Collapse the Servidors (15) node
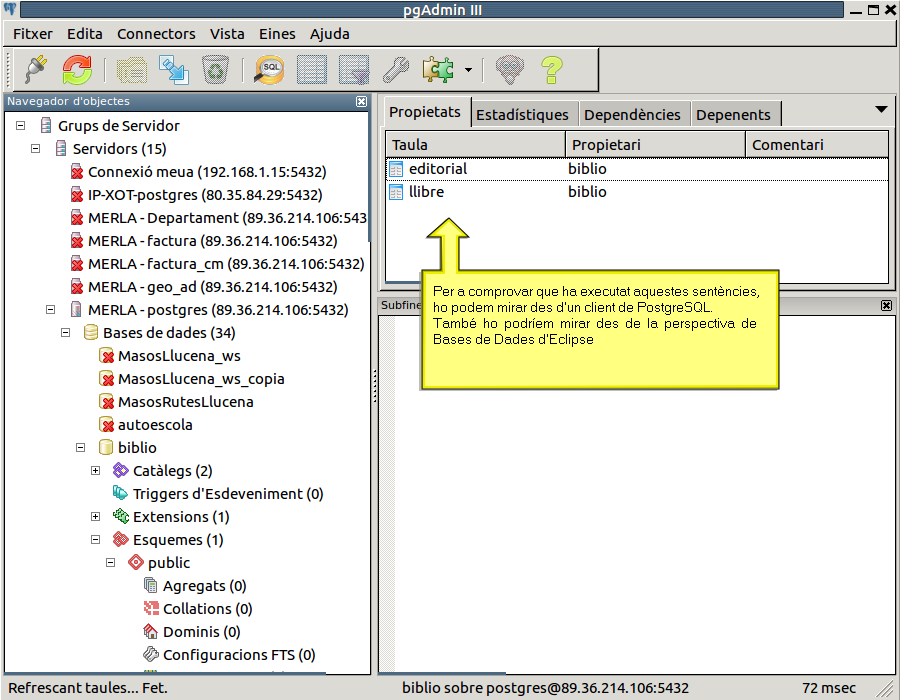 point(36,148)
